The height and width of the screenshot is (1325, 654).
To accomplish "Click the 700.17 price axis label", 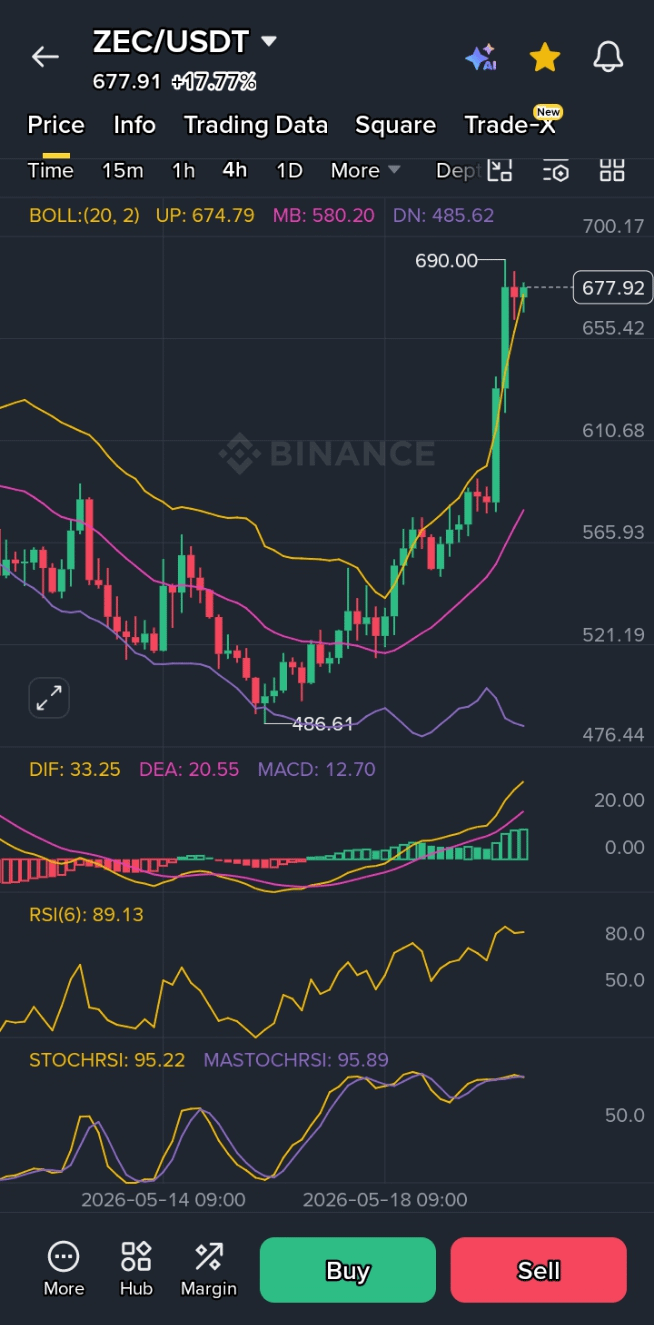I will pyautogui.click(x=614, y=226).
